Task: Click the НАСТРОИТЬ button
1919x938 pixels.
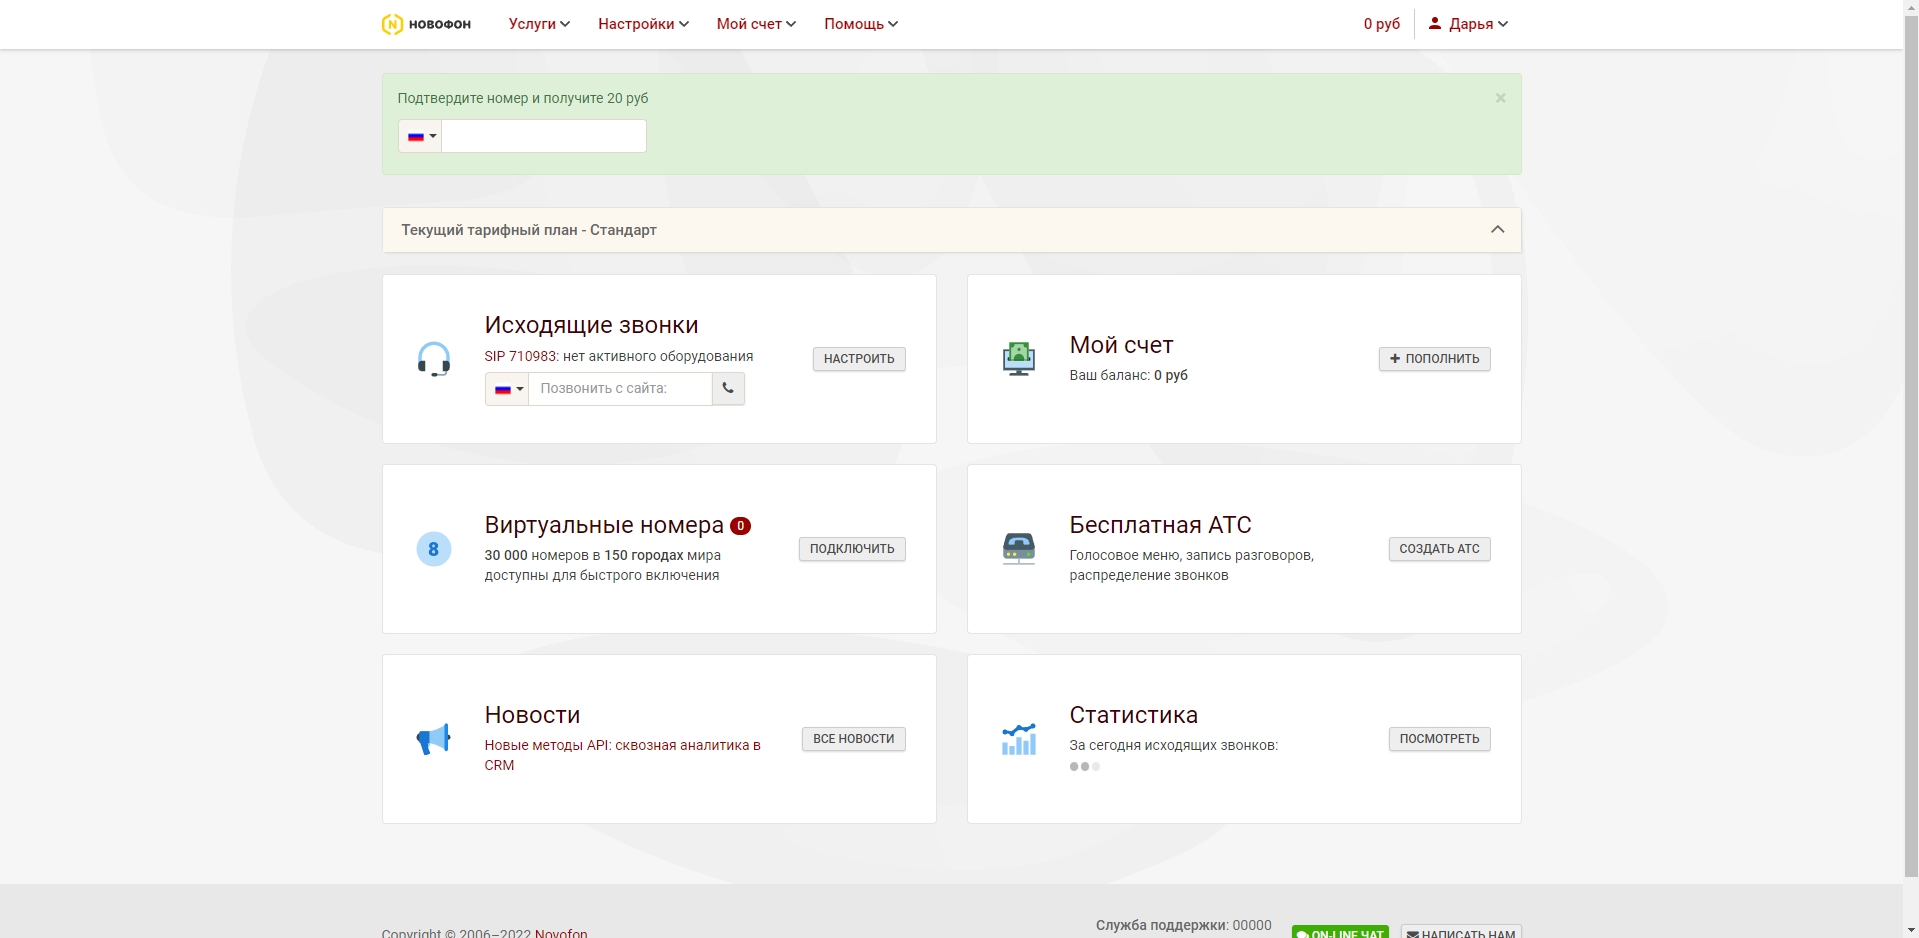Action: tap(859, 359)
